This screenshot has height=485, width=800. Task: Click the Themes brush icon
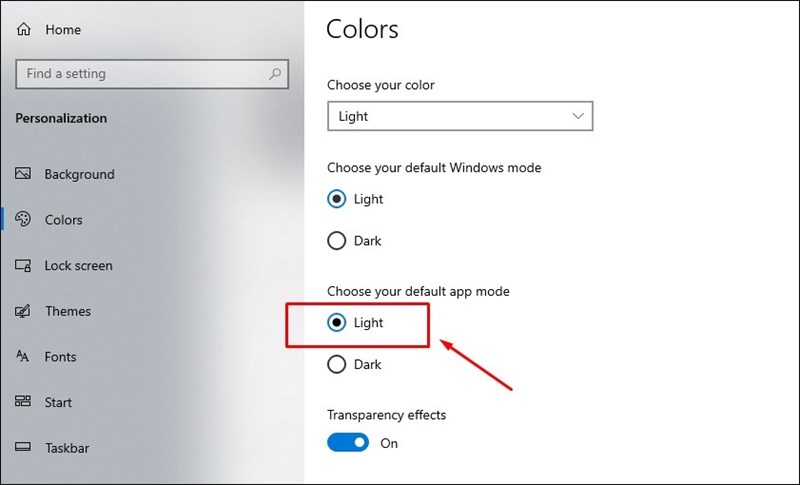click(x=22, y=311)
